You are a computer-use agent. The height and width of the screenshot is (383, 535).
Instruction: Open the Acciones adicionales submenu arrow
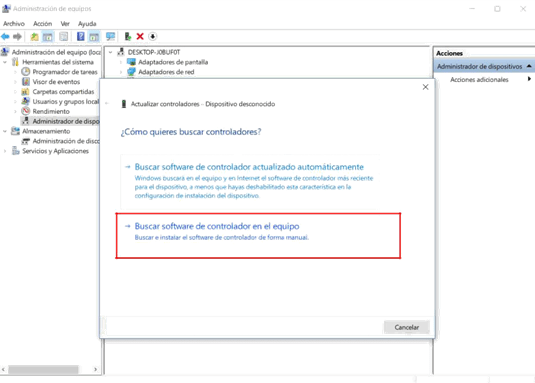click(529, 79)
